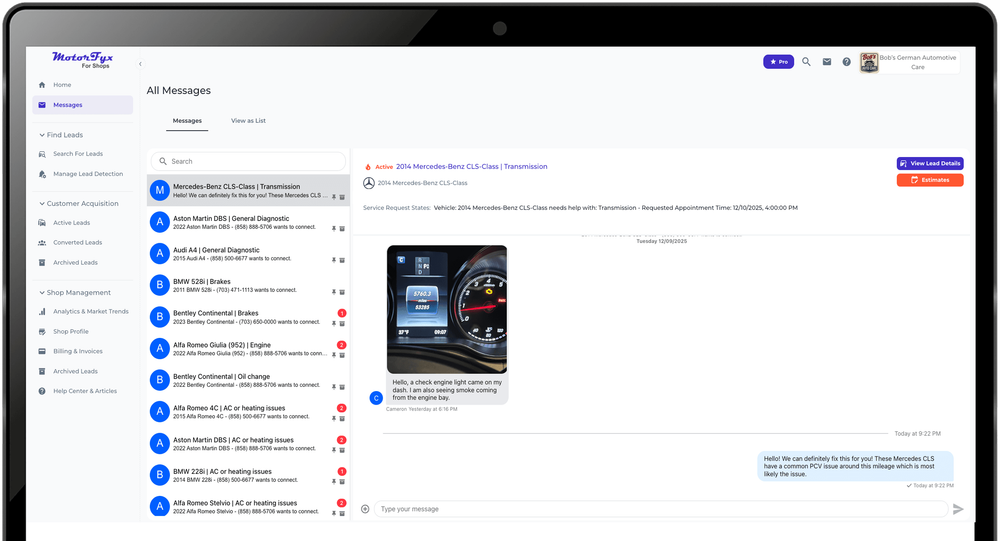
Task: Collapse the sidebar with the chevron arrow
Action: (140, 63)
